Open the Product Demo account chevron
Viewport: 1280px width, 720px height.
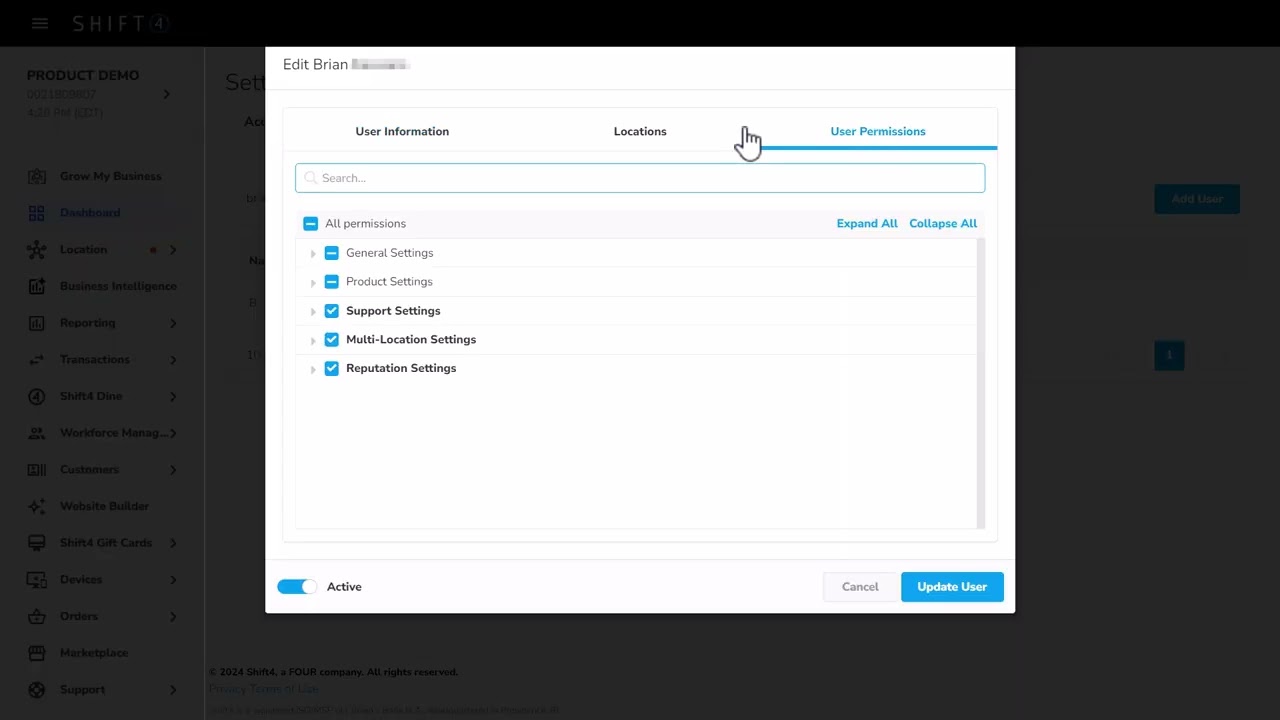[x=167, y=95]
